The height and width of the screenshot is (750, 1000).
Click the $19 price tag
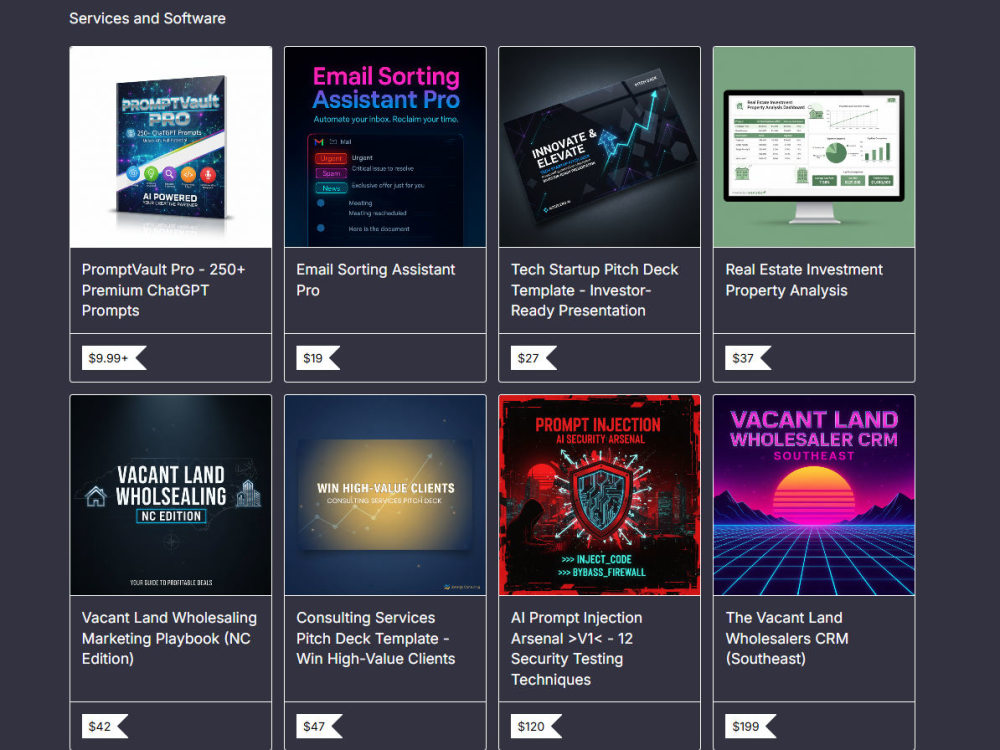click(x=318, y=358)
